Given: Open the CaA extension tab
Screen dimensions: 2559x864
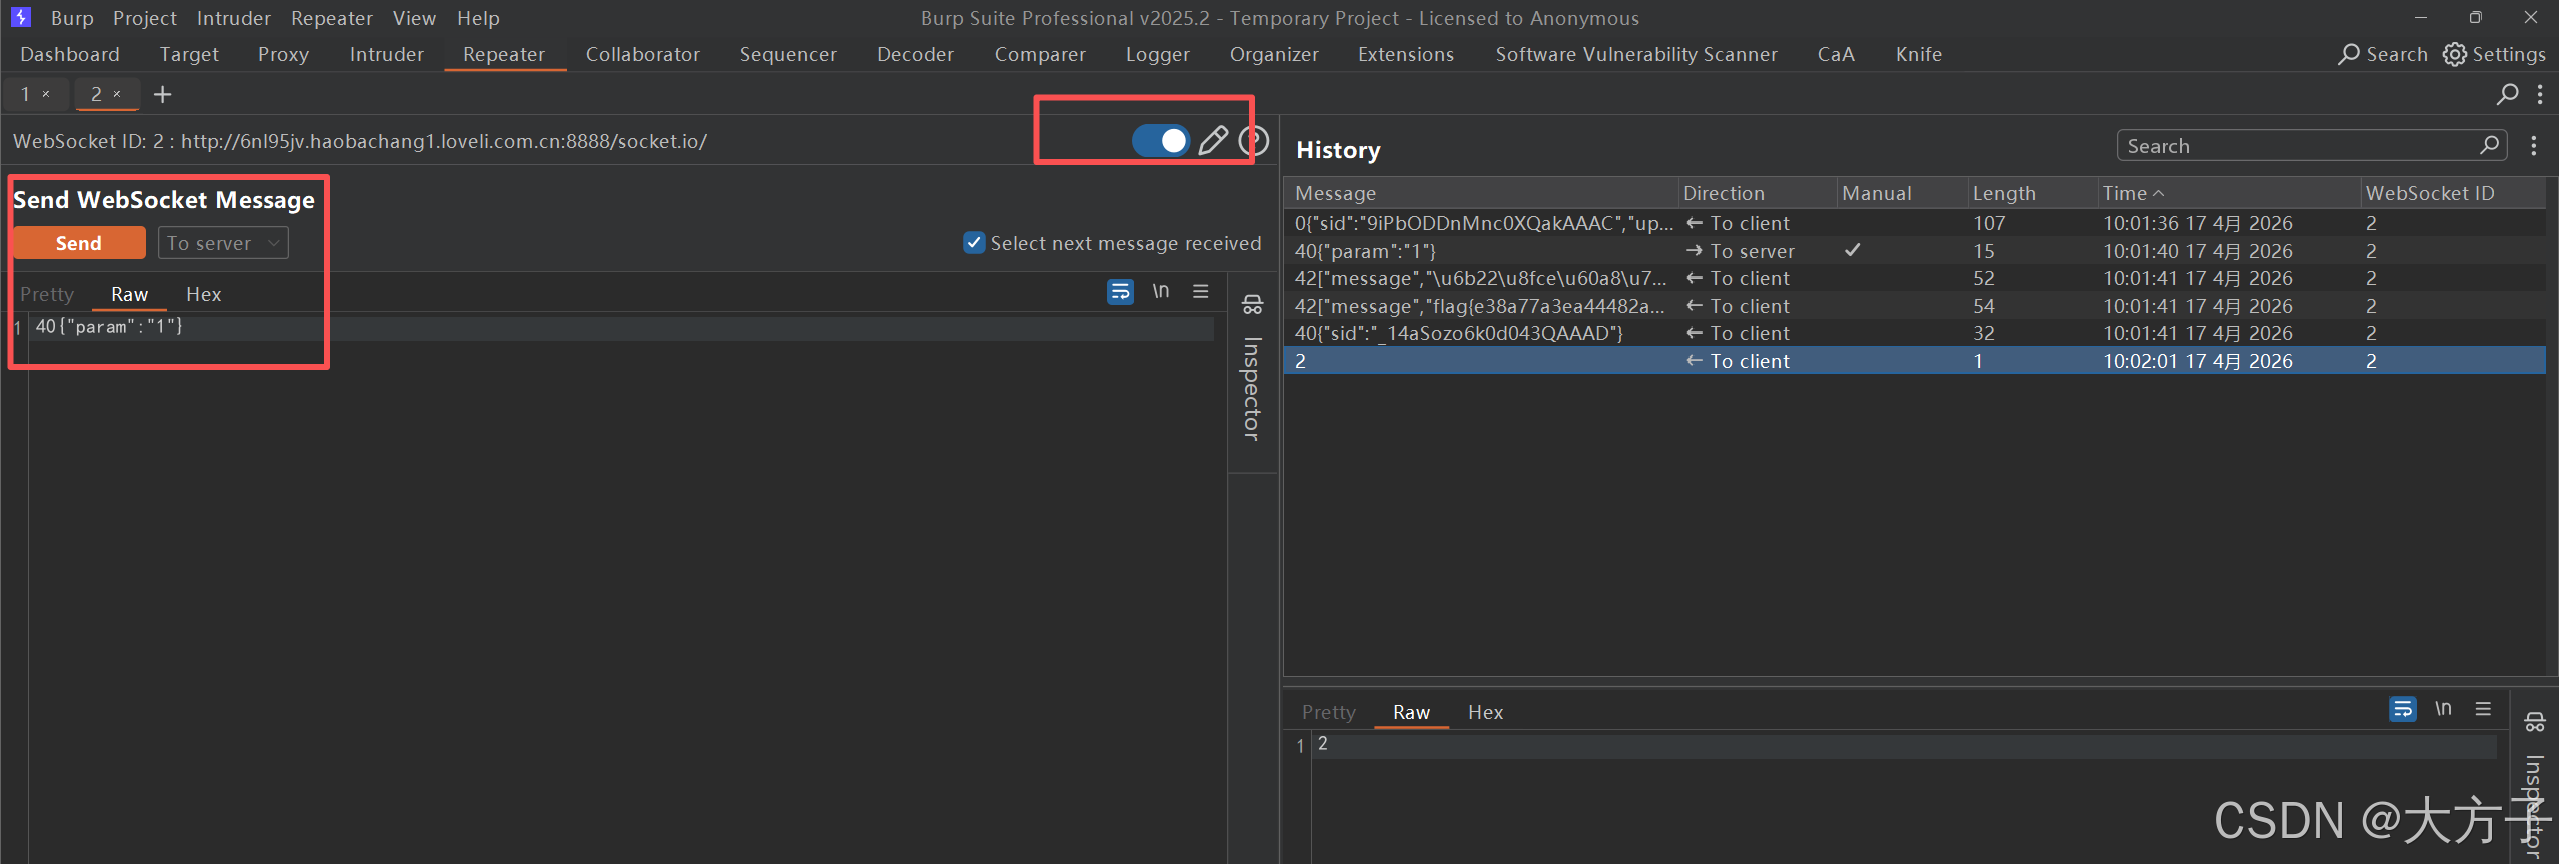Looking at the screenshot, I should pyautogui.click(x=1836, y=54).
